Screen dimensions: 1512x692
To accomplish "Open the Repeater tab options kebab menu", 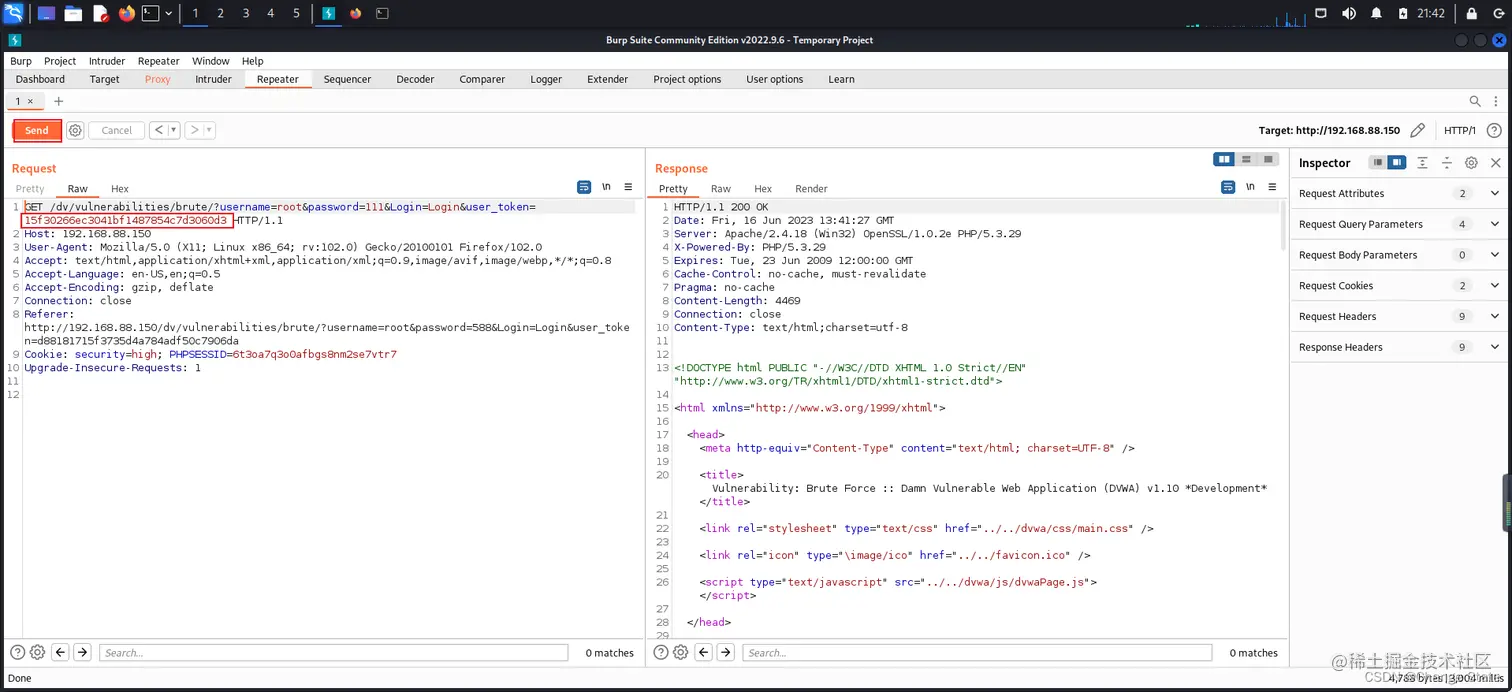I will point(1494,101).
